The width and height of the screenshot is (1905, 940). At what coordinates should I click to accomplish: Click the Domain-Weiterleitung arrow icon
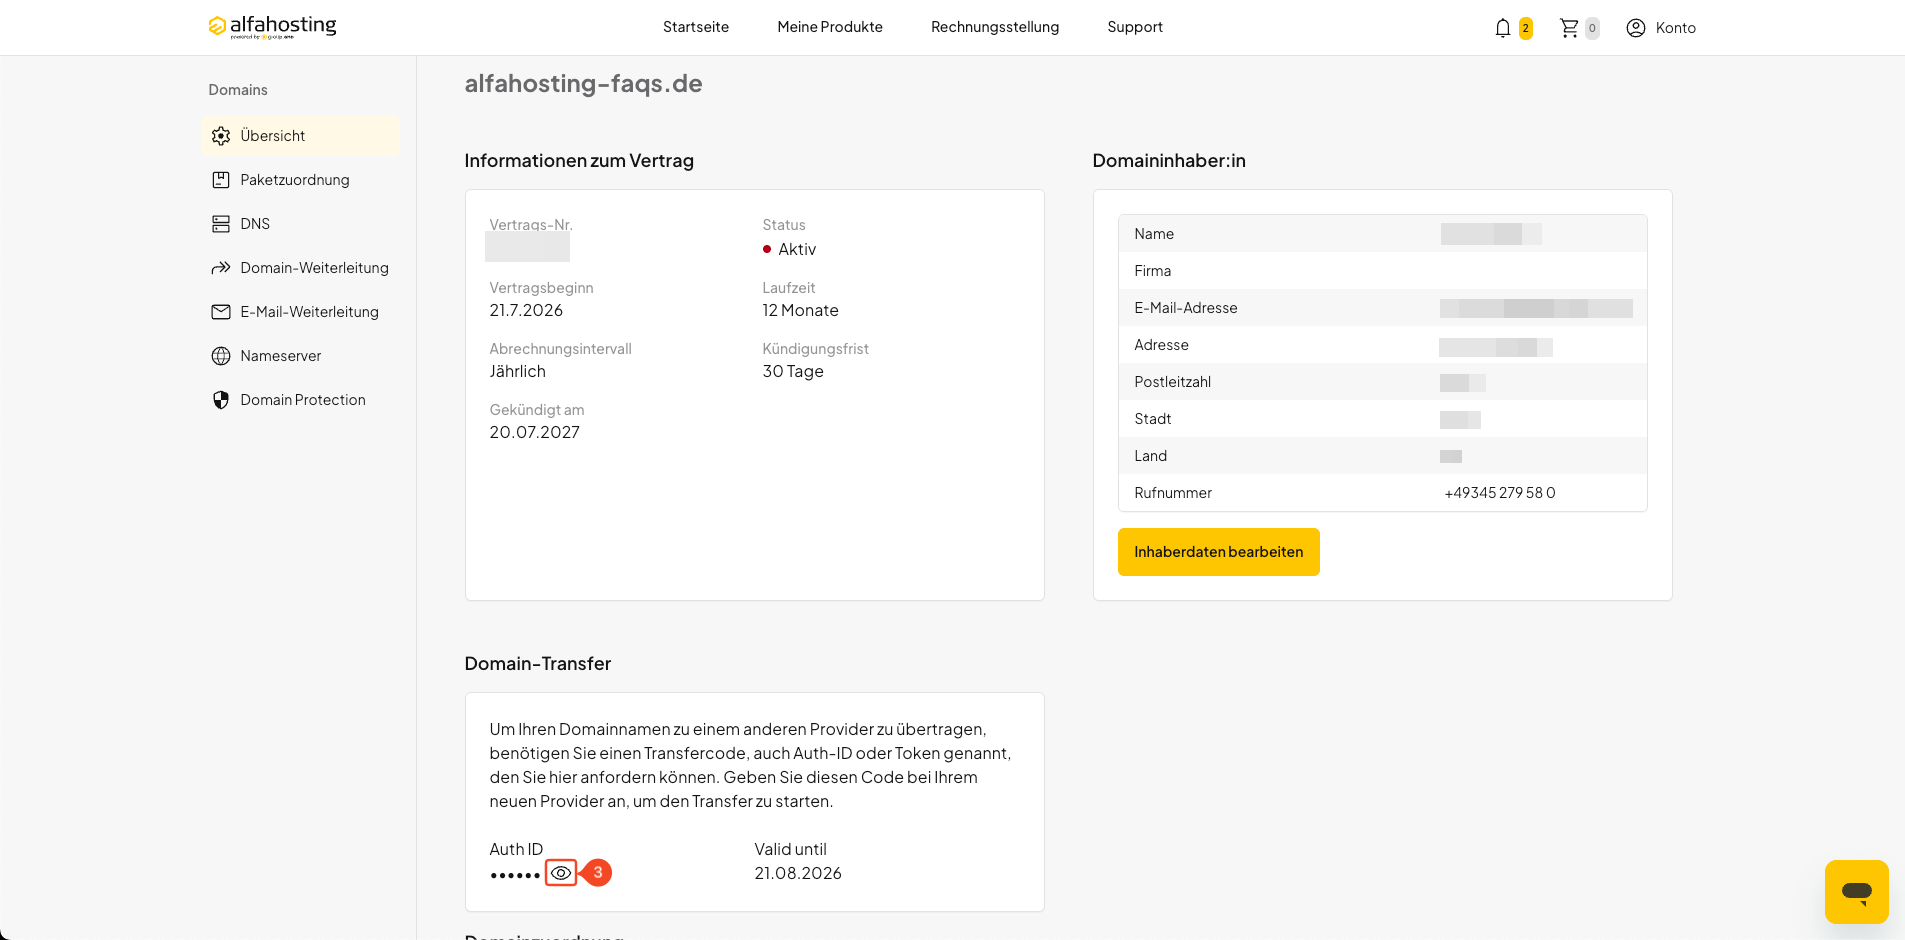click(221, 268)
